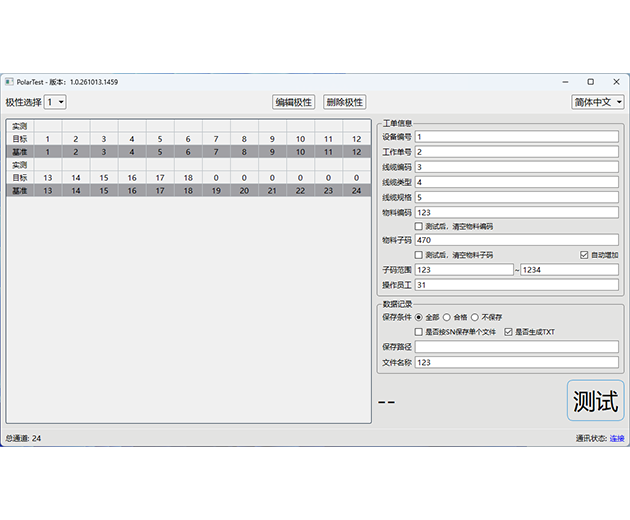
Task: Maximize the PolarTest window
Action: click(x=591, y=82)
